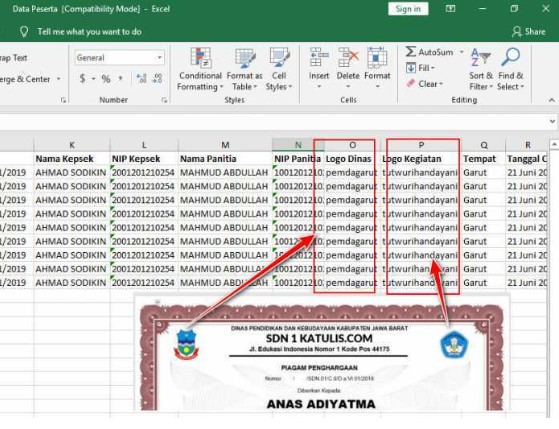Select the Nama Kepsek header cell
This screenshot has width=559, height=429.
coord(72,159)
